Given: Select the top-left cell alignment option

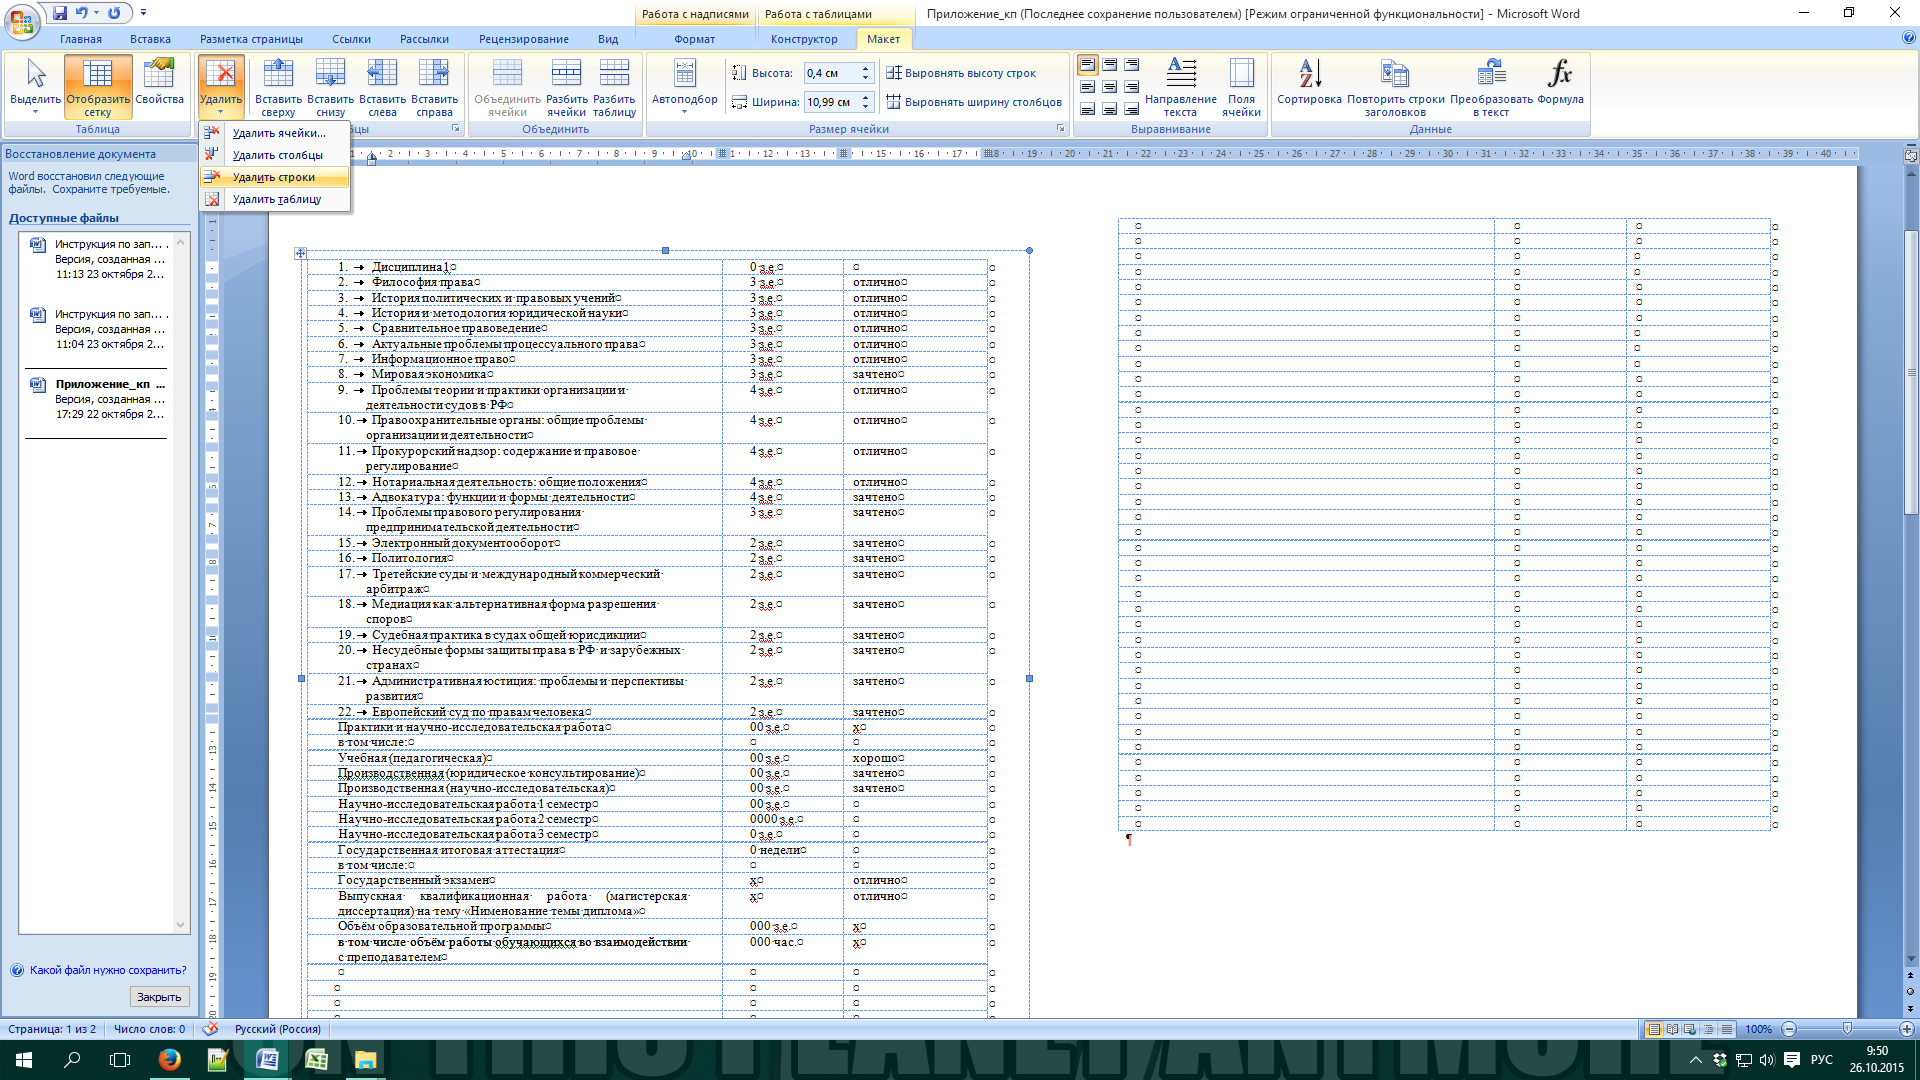Looking at the screenshot, I should [x=1087, y=65].
